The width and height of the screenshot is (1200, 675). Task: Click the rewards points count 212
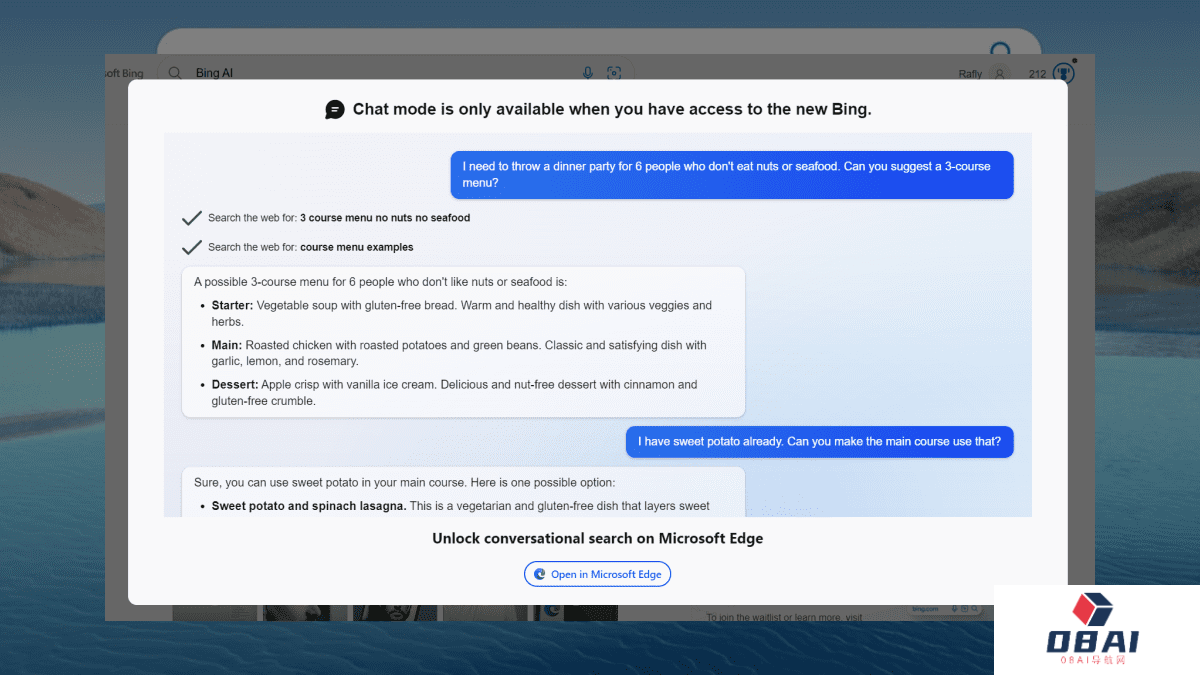(1037, 73)
